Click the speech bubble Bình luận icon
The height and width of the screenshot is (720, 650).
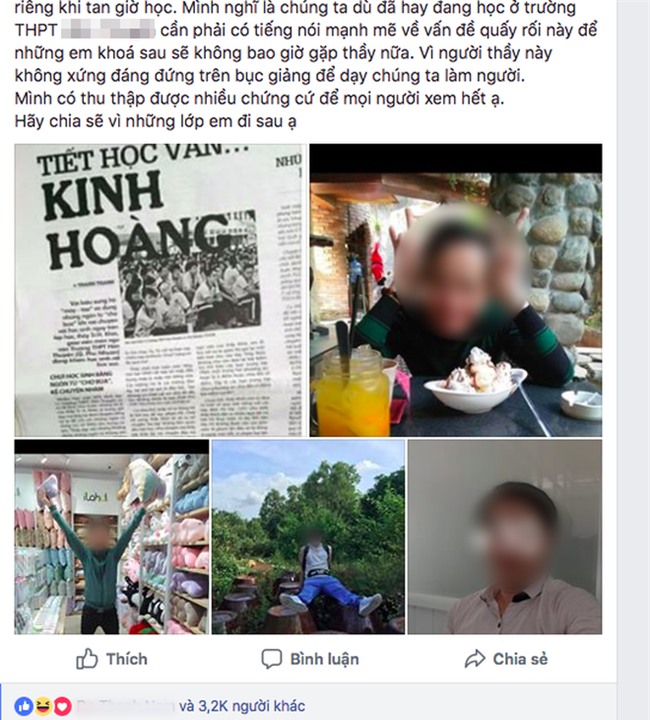click(271, 659)
